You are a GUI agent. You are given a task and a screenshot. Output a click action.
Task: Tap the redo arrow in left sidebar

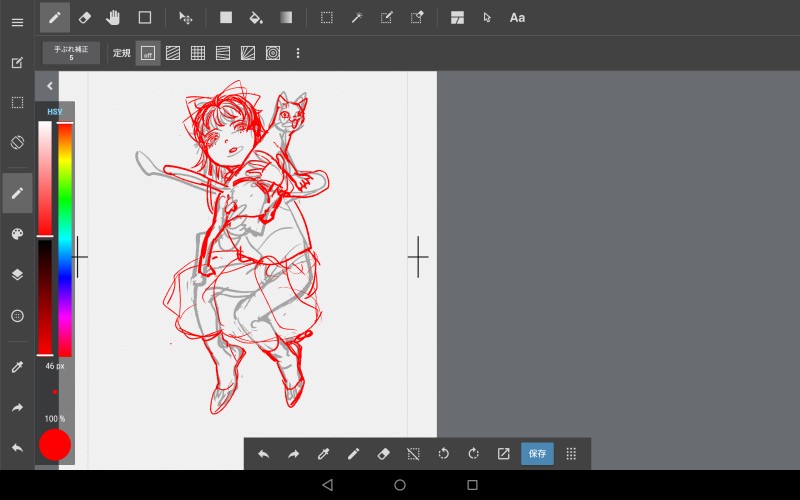tap(17, 408)
